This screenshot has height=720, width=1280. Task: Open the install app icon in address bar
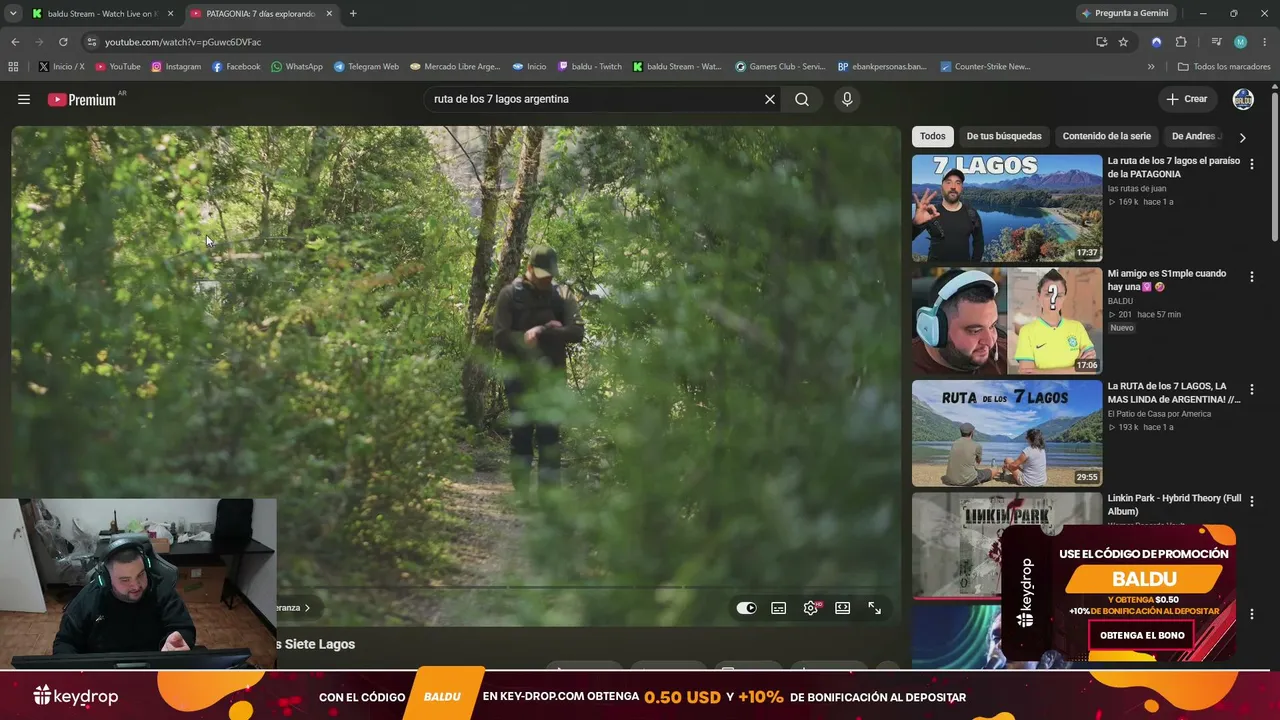tap(1101, 42)
